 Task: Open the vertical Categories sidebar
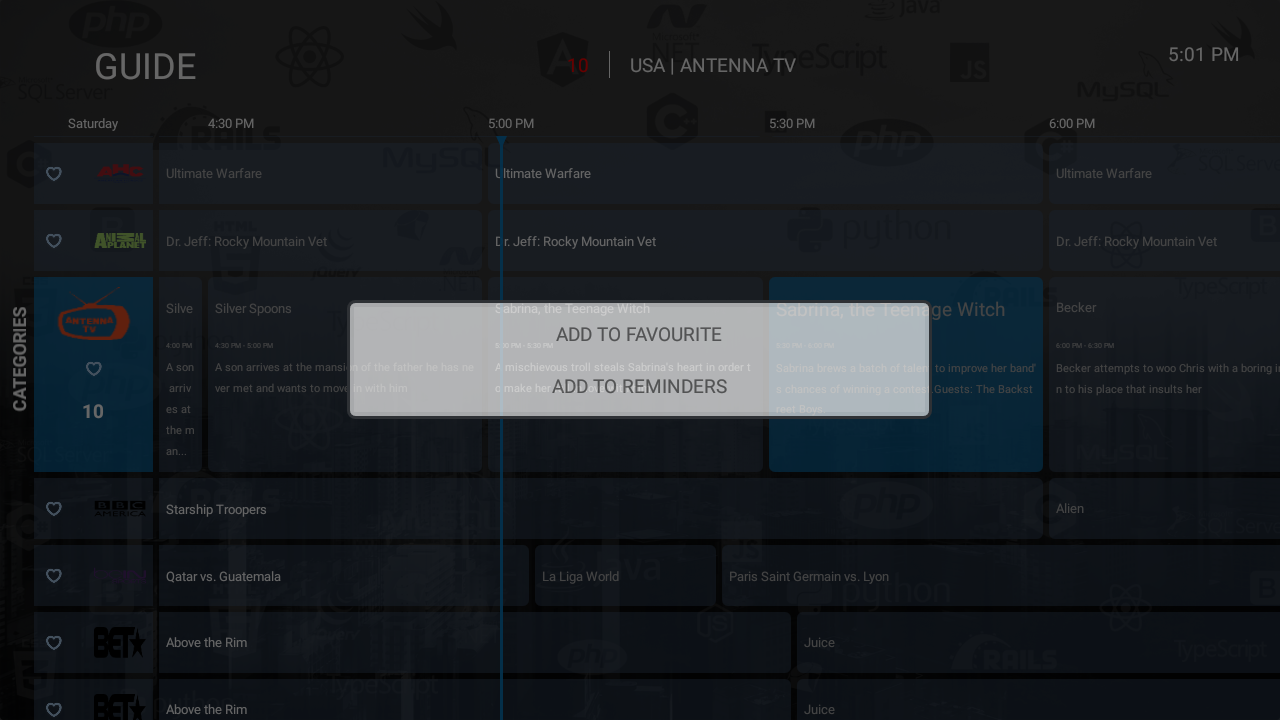point(20,359)
